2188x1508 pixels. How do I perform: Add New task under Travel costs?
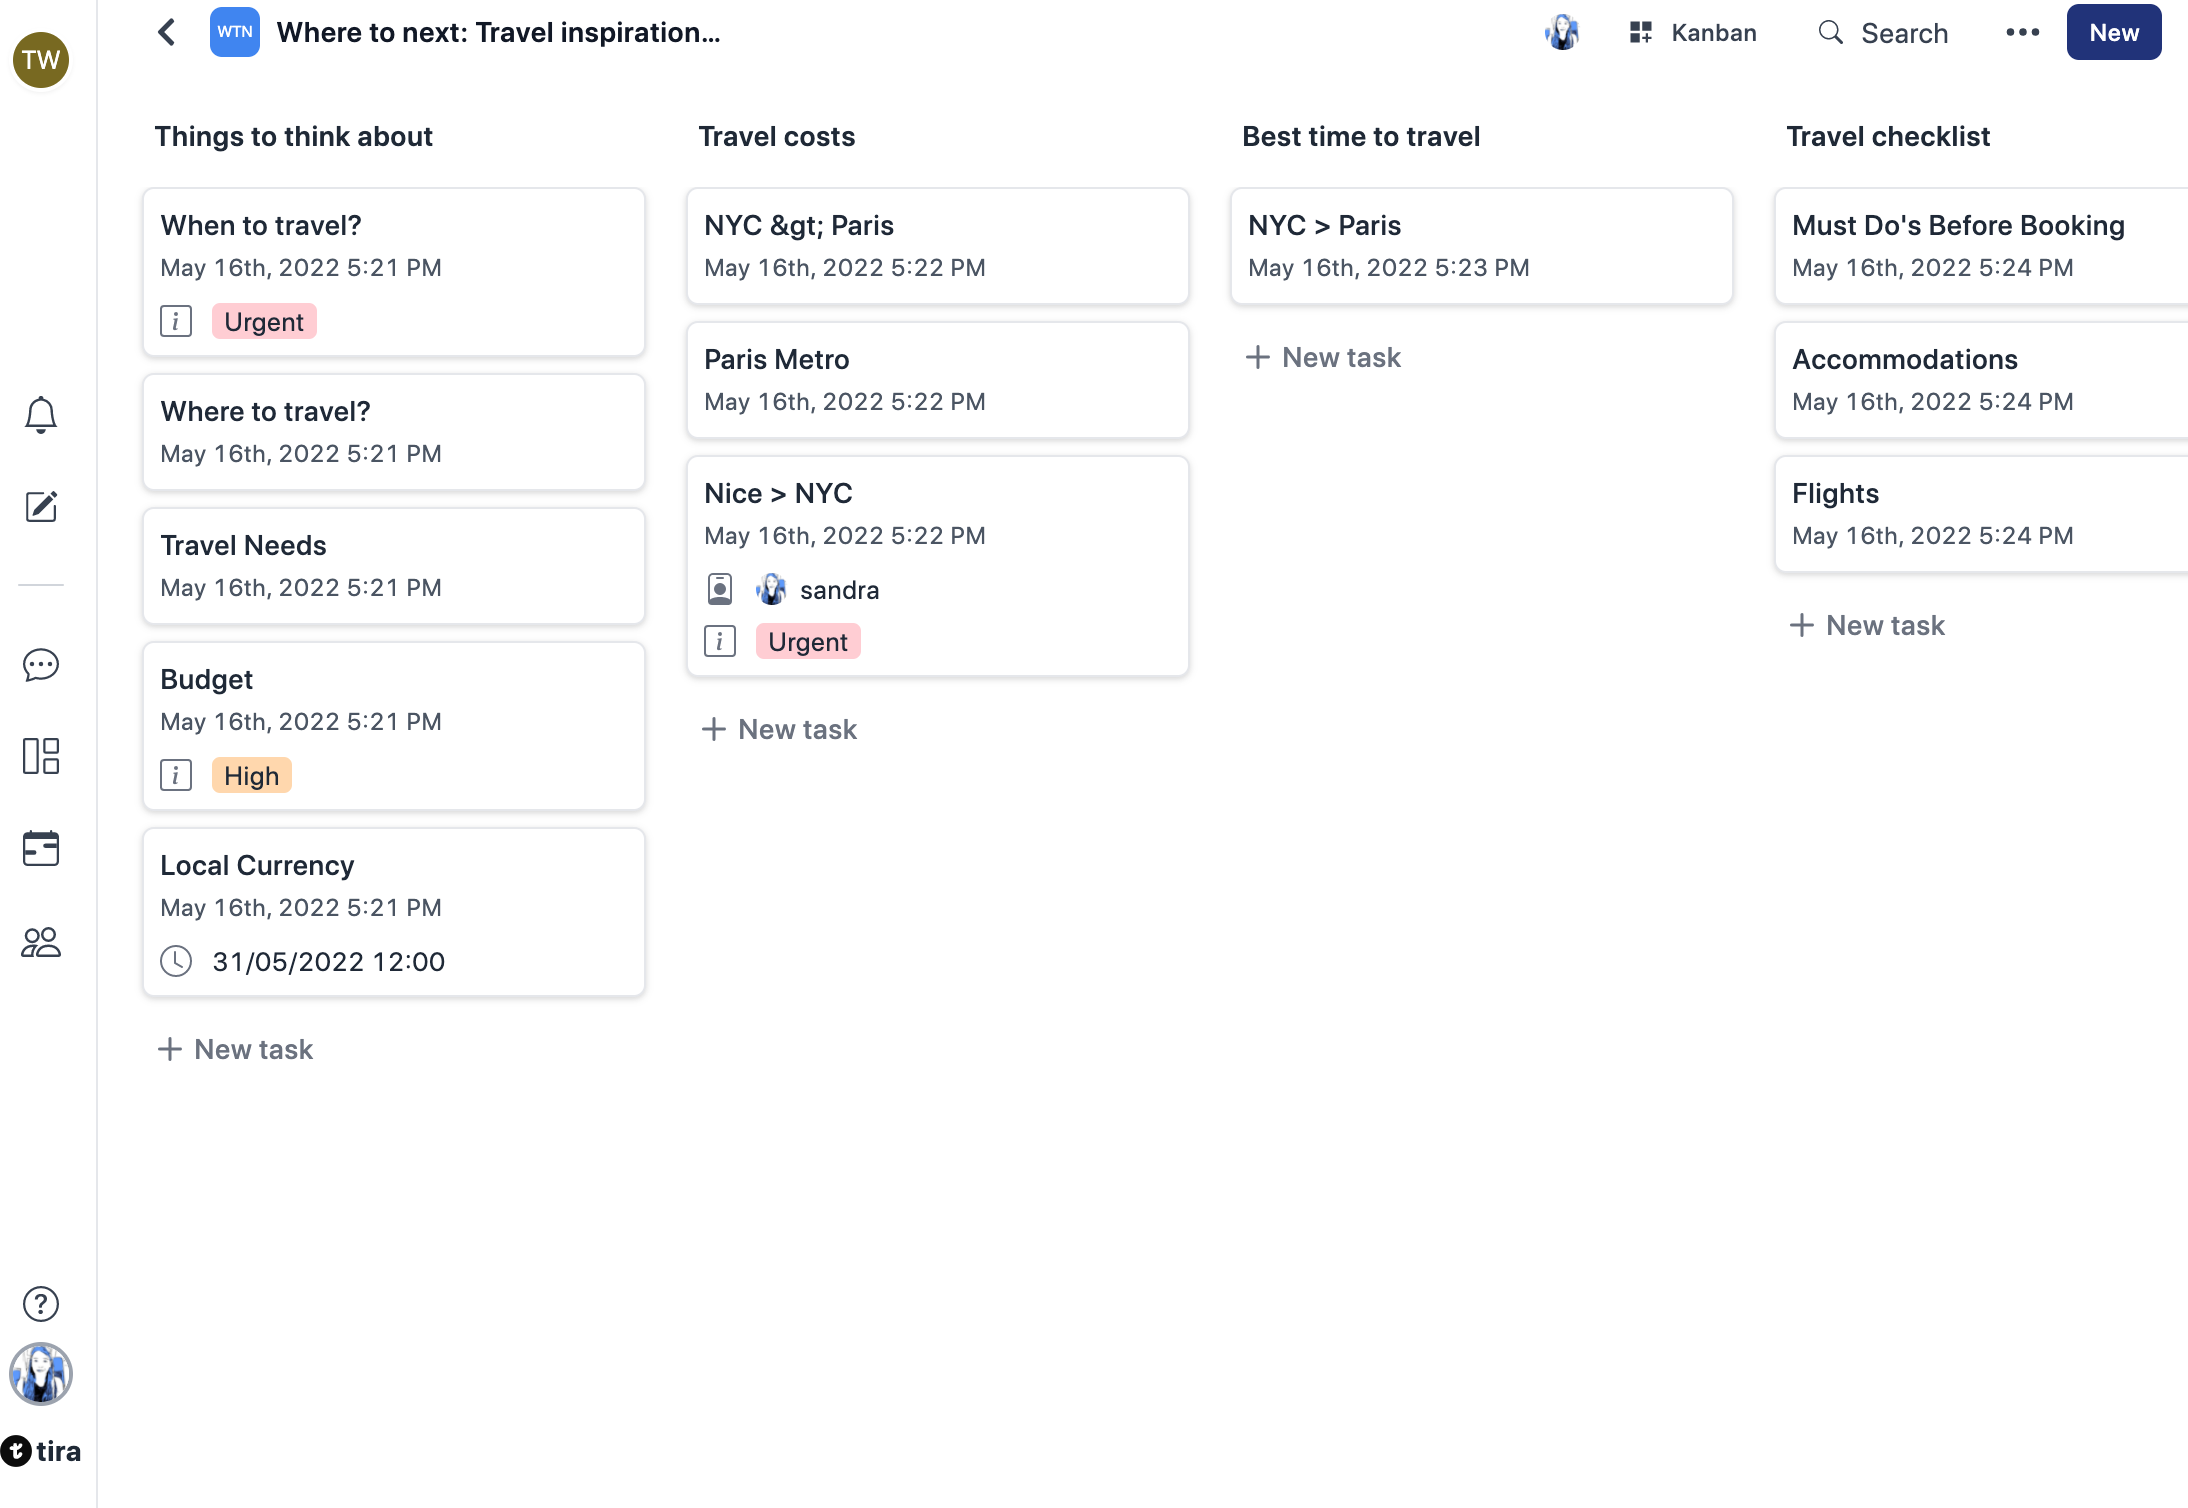click(780, 729)
